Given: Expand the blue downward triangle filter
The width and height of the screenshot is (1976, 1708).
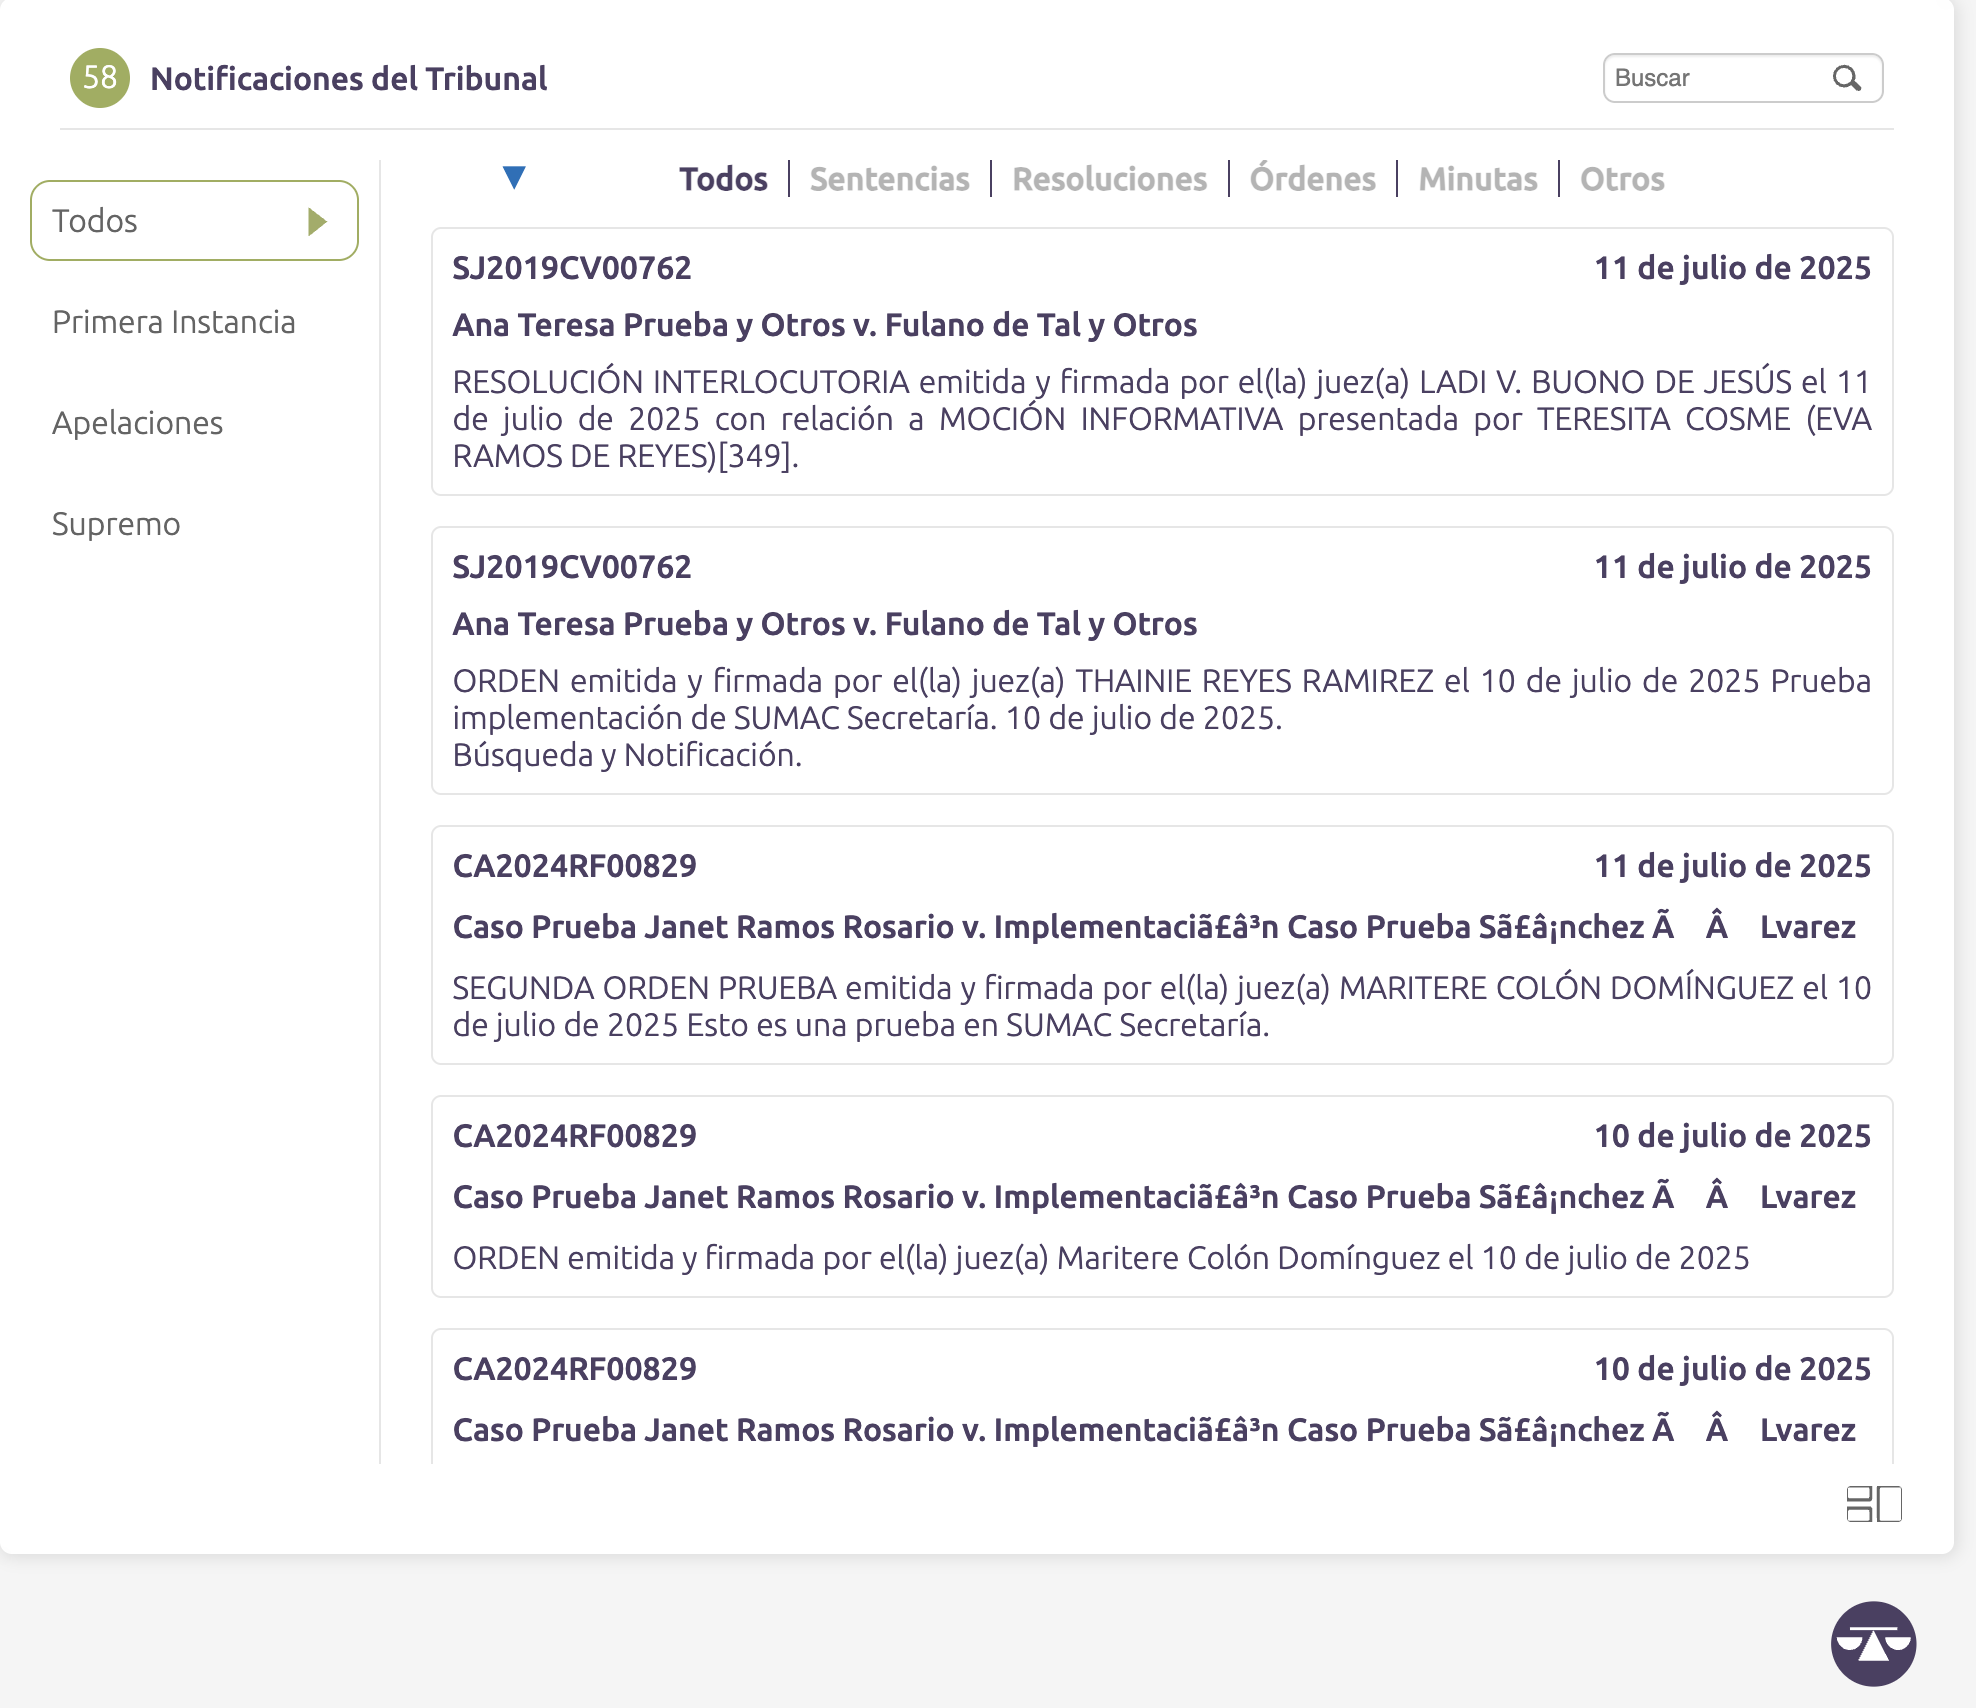Looking at the screenshot, I should [514, 178].
